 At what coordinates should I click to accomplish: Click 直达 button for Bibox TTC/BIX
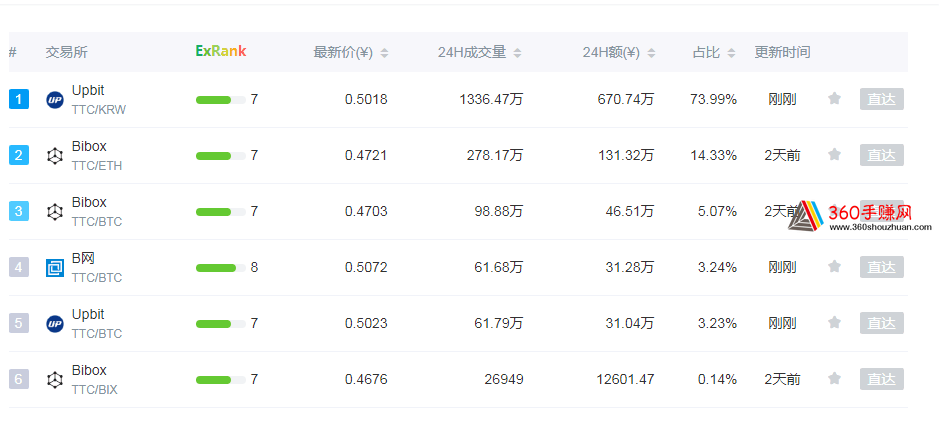click(x=882, y=379)
